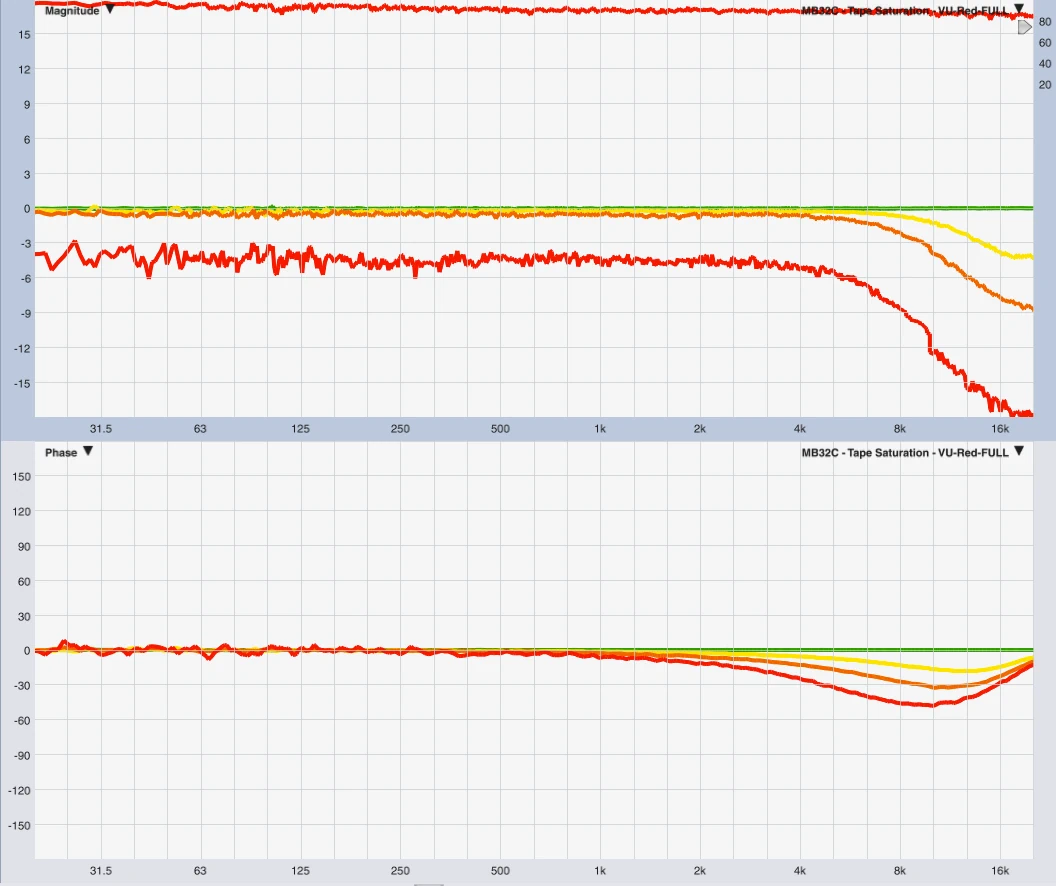Viewport: 1056px width, 886px height.
Task: Click the gray coherence threshold arrow handle
Action: (x=1024, y=28)
